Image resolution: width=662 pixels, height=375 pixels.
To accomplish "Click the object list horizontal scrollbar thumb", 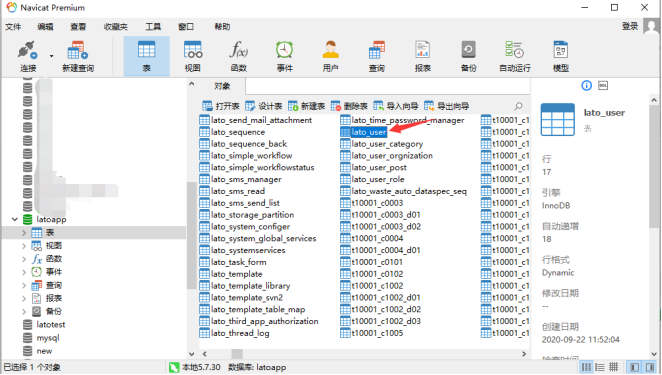I will [x=237, y=354].
